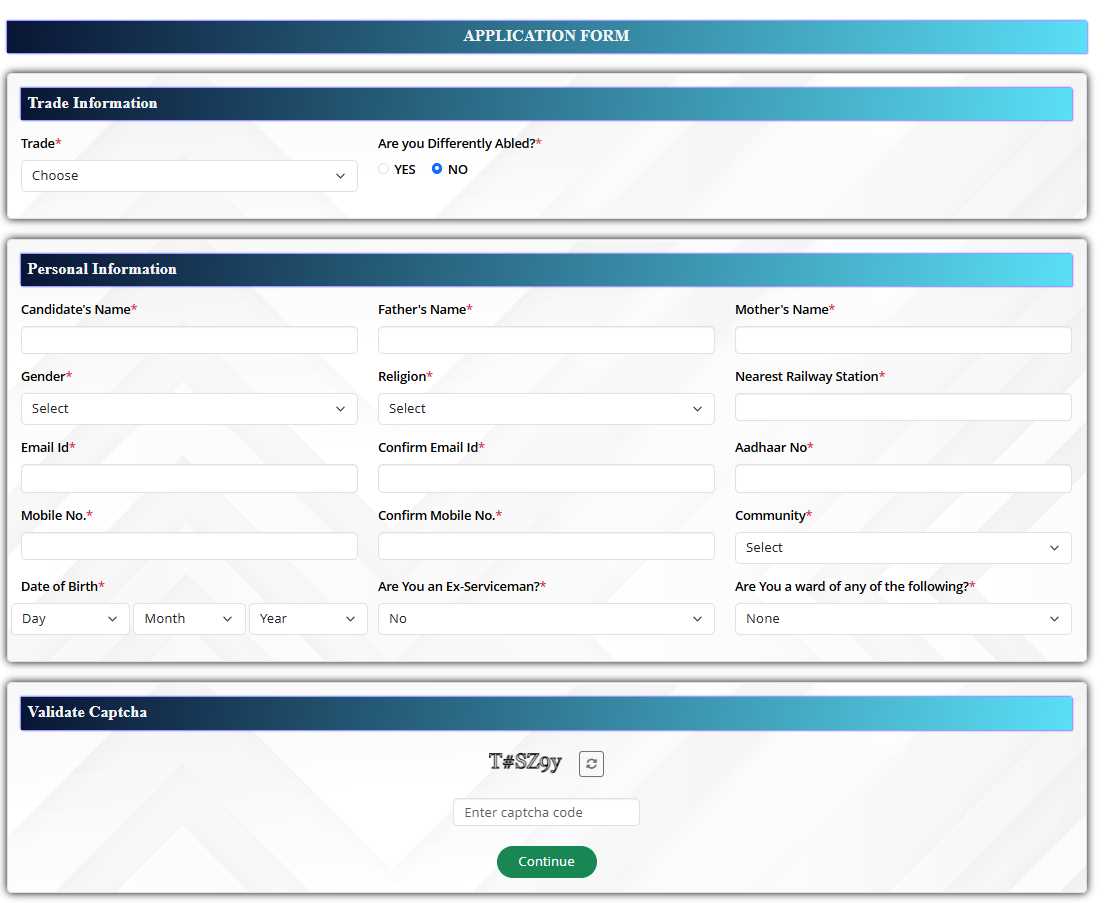Screen dimensions: 1113x903
Task: Open the ward of following dropdown
Action: [902, 619]
